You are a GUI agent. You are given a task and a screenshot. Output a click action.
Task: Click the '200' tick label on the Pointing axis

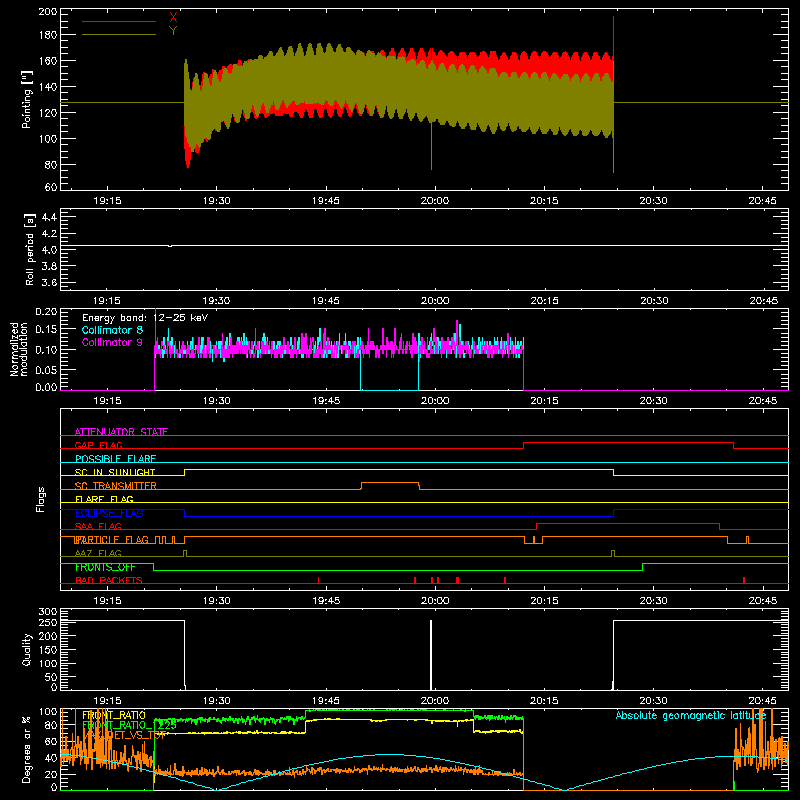tap(48, 11)
